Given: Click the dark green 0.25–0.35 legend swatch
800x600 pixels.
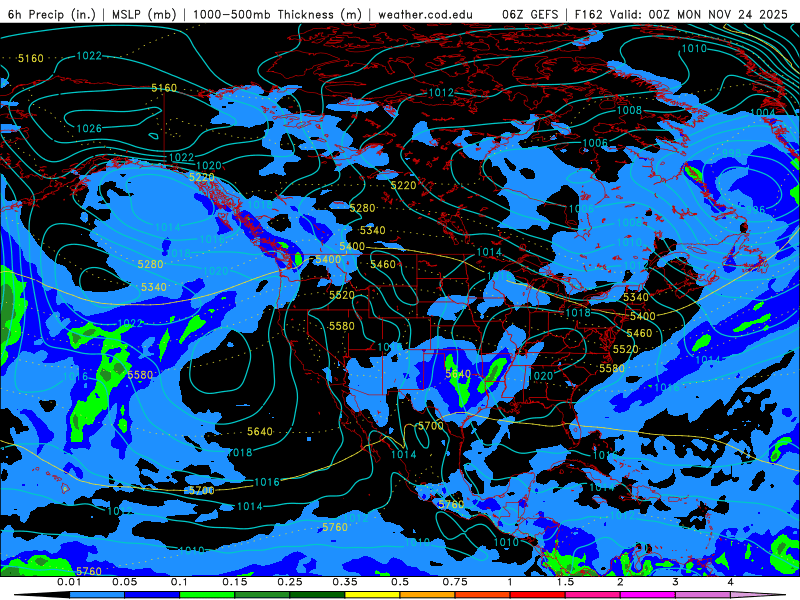Looking at the screenshot, I should (317, 595).
